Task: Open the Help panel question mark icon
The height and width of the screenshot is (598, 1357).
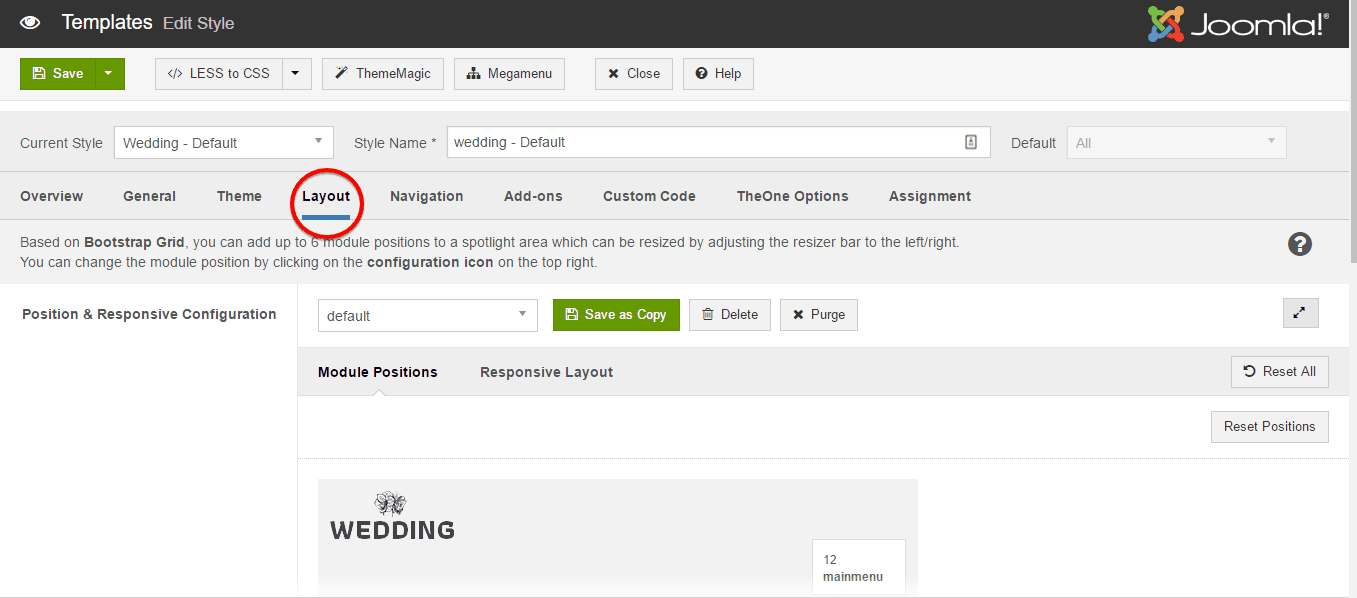Action: coord(1299,243)
